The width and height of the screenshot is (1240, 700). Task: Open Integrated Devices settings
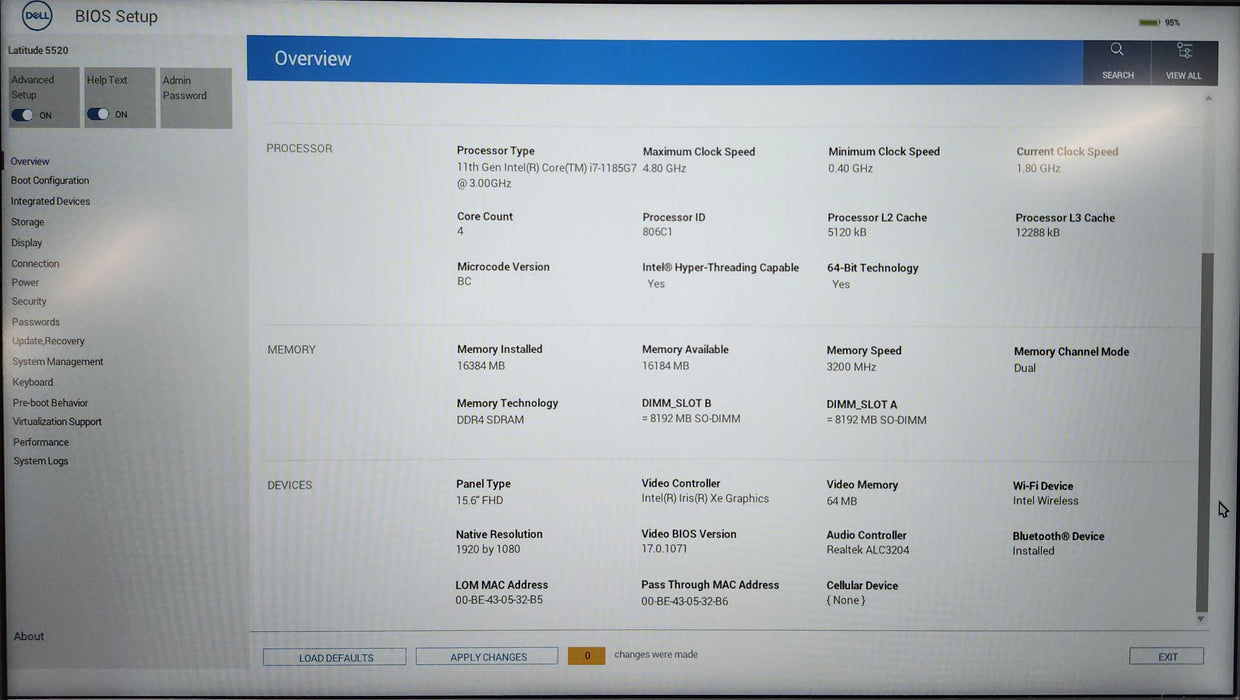point(50,200)
